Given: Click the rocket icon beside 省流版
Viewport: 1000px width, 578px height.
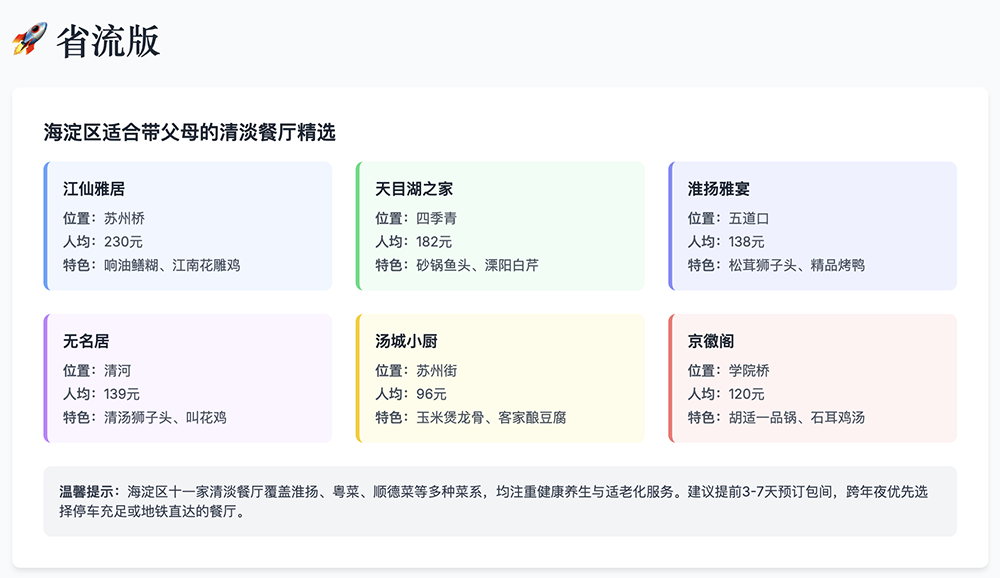Looking at the screenshot, I should click(31, 36).
